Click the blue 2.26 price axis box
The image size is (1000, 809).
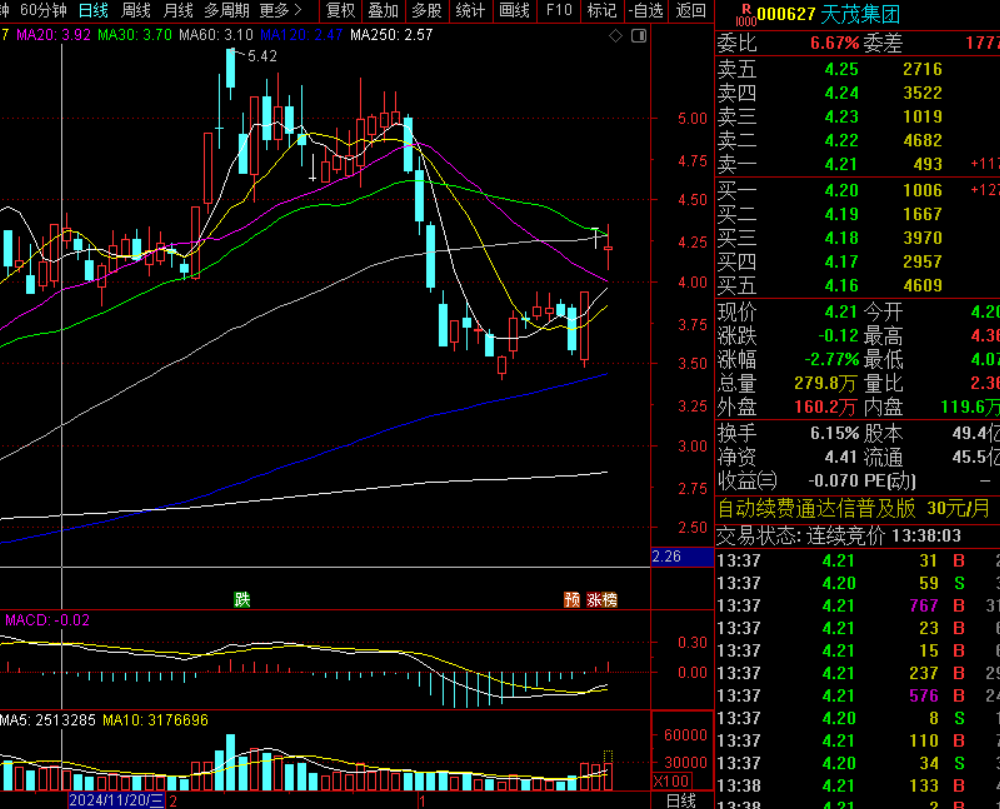(682, 557)
